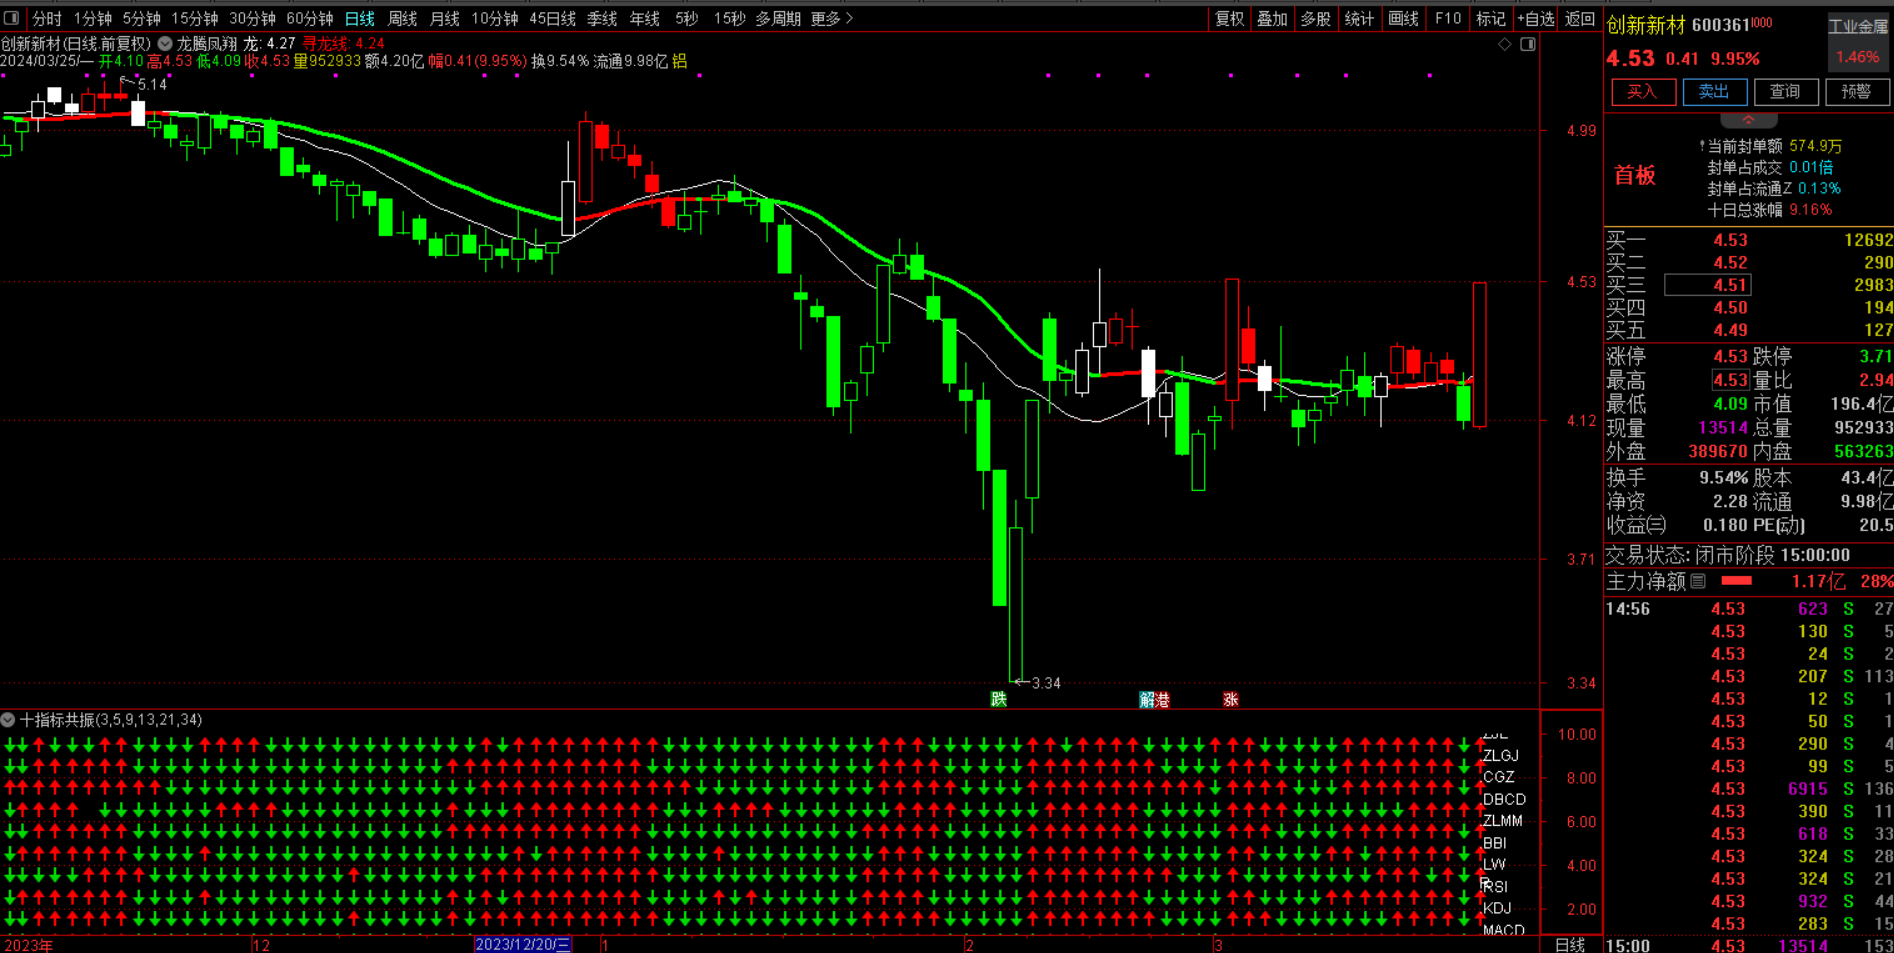This screenshot has width=1894, height=953.
Task: Select the 5秒 period tab
Action: click(686, 18)
